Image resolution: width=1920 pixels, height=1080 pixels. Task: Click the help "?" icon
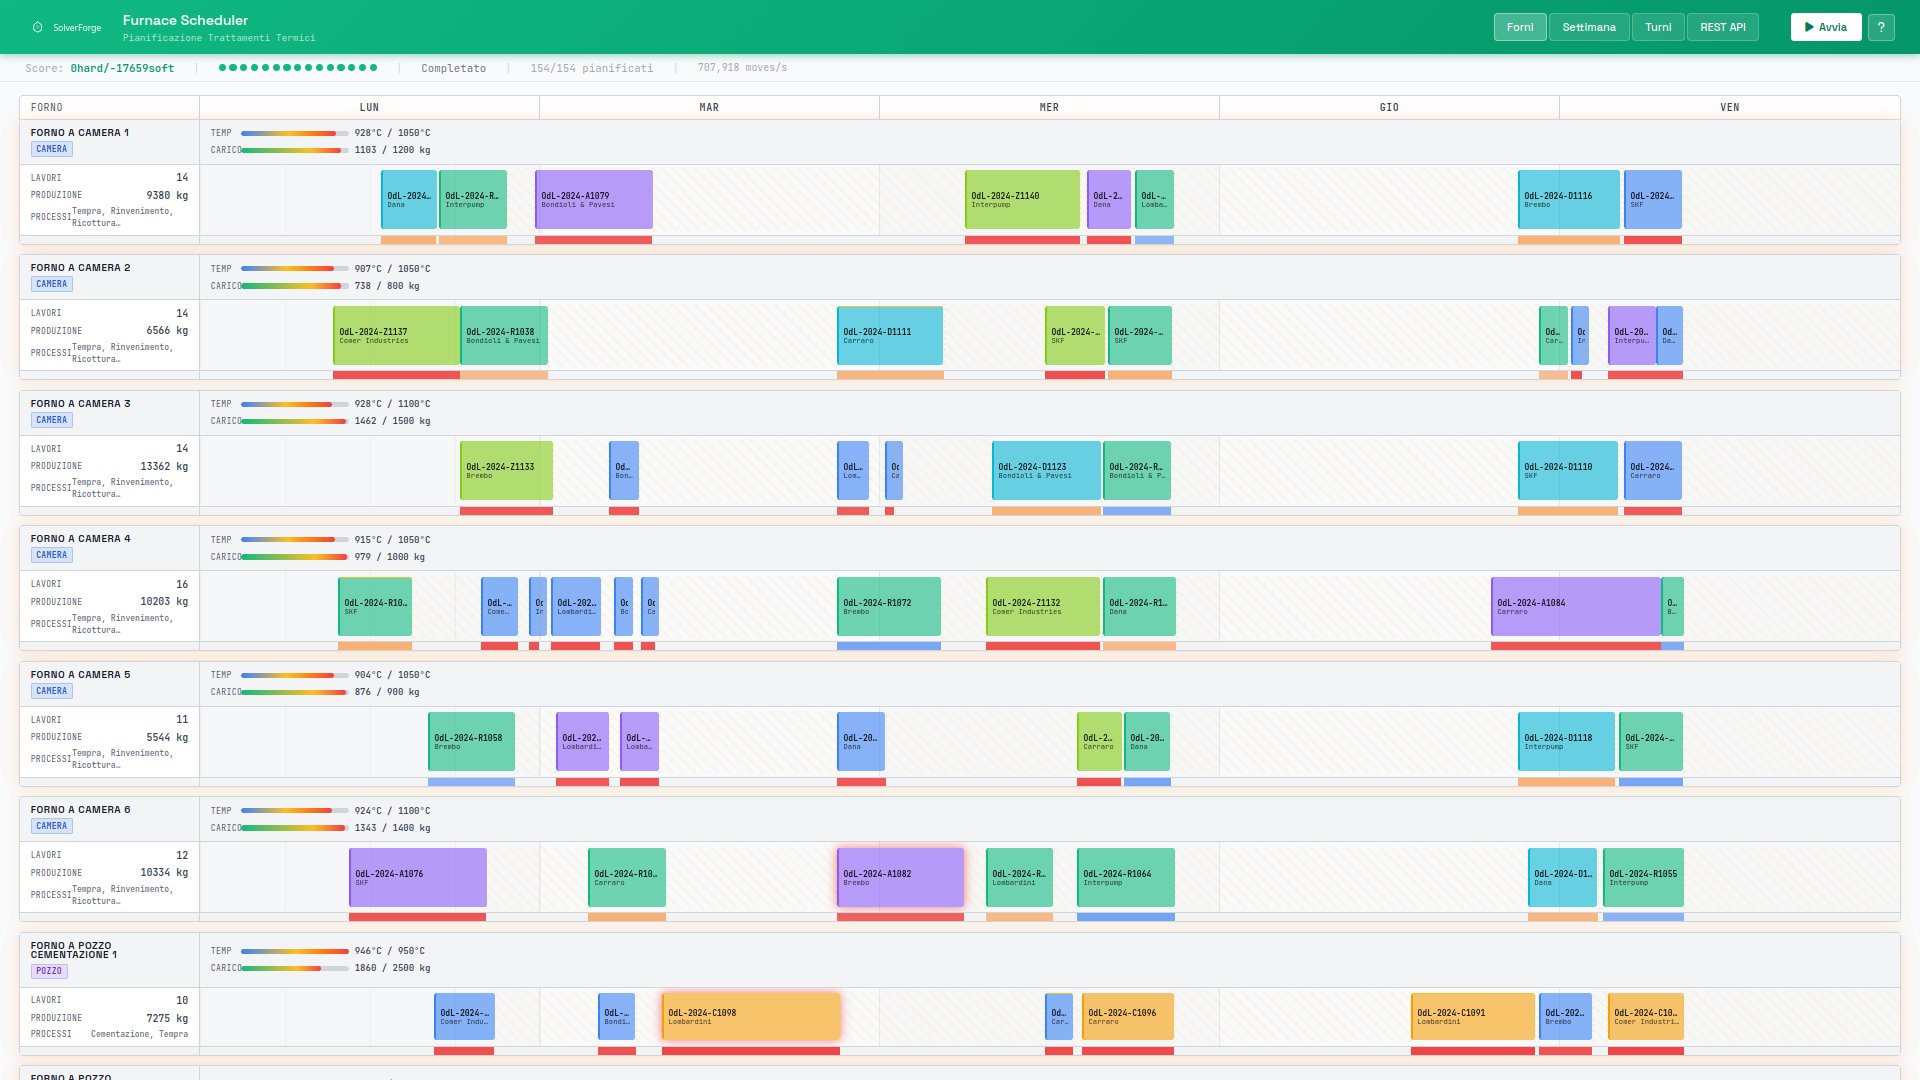click(1881, 27)
